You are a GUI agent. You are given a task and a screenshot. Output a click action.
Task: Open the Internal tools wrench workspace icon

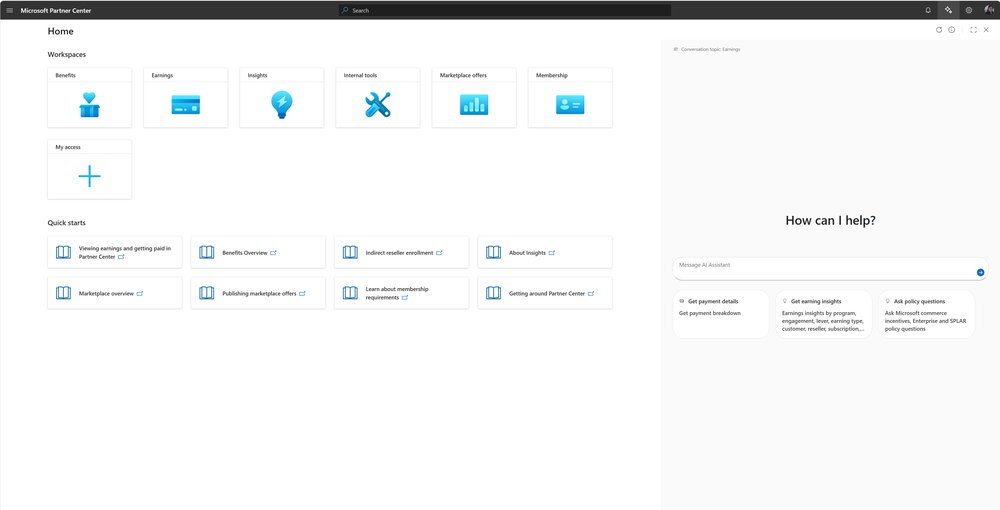coord(378,105)
